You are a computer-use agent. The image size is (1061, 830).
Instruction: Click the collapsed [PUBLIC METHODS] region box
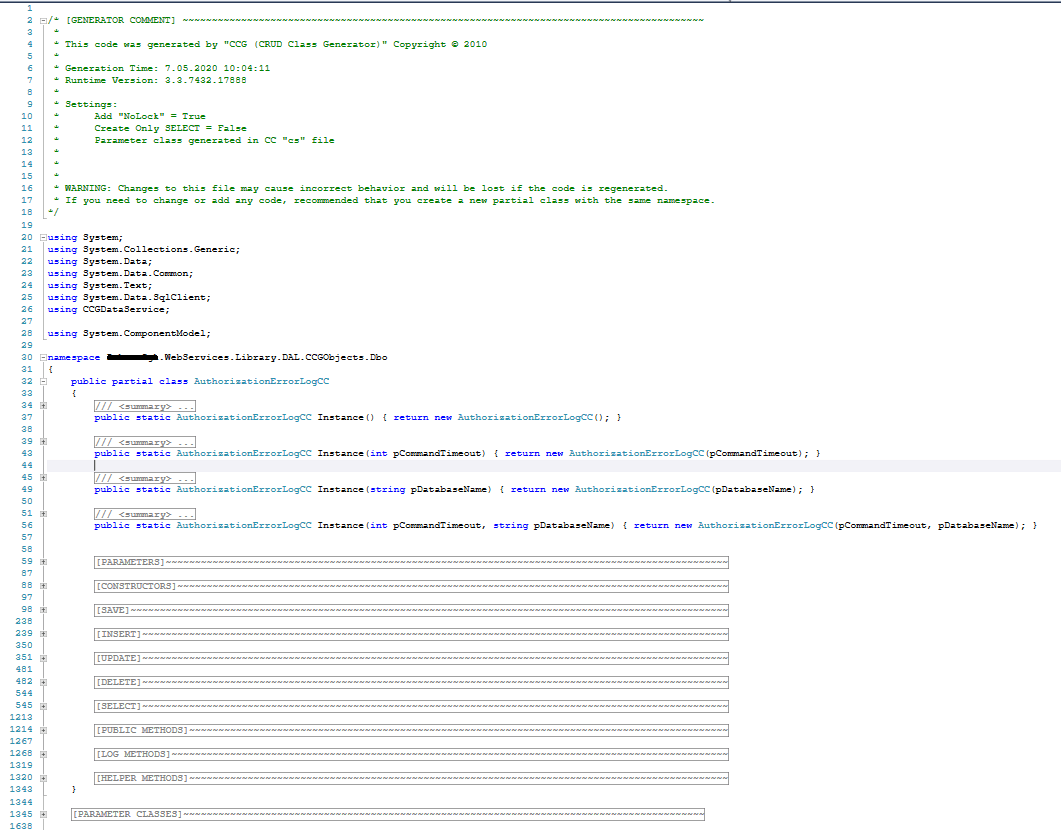point(411,731)
